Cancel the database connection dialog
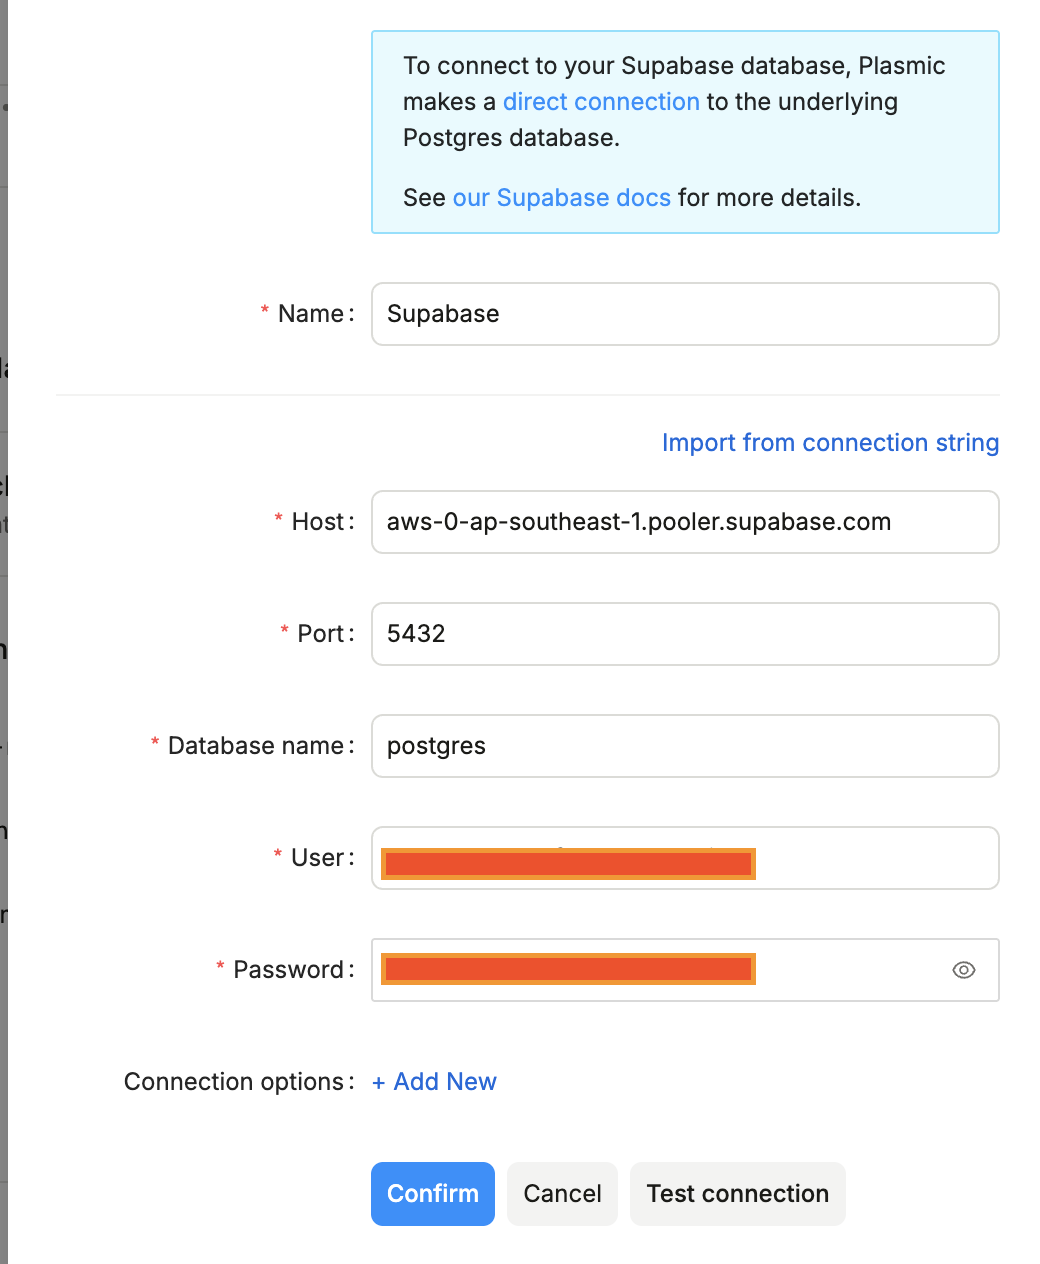The width and height of the screenshot is (1040, 1264). coord(562,1194)
